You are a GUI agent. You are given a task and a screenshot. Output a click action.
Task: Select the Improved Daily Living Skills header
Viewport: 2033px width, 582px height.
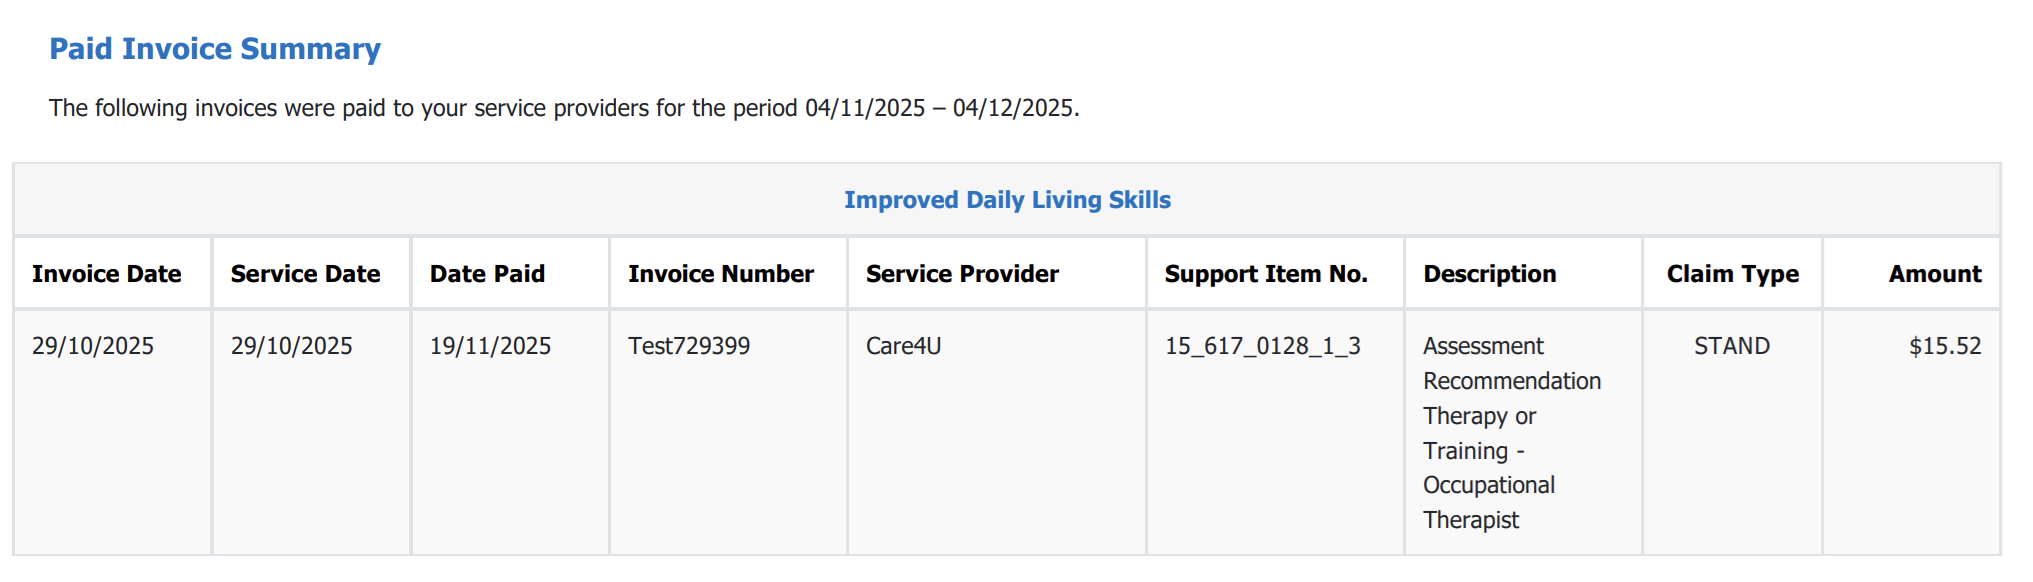click(x=1007, y=200)
